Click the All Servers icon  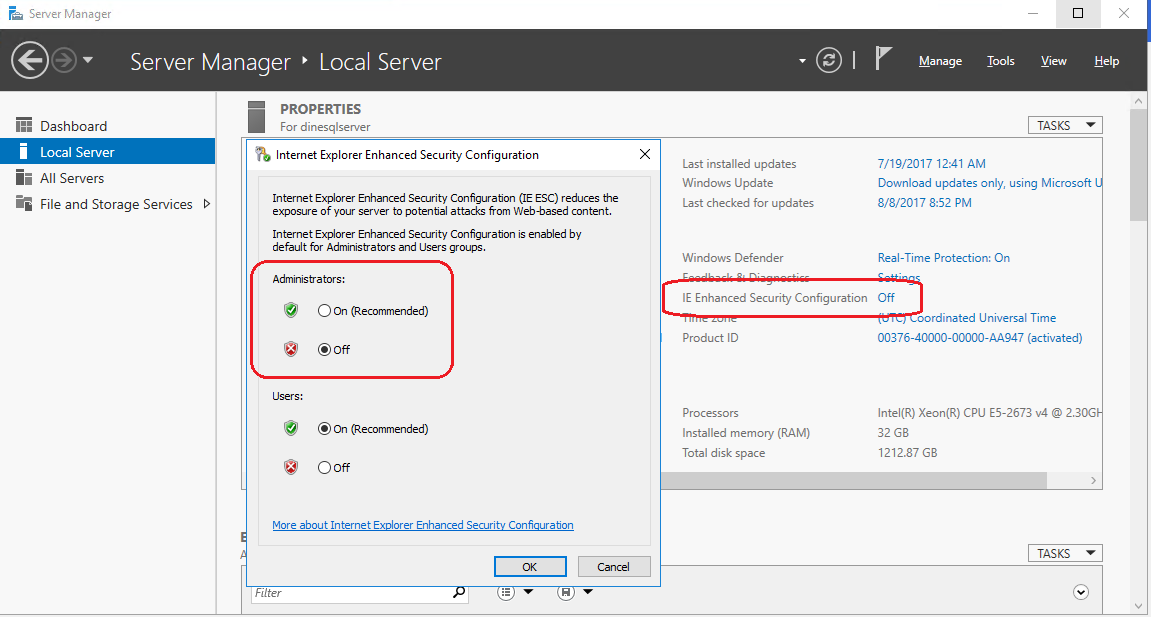(24, 178)
